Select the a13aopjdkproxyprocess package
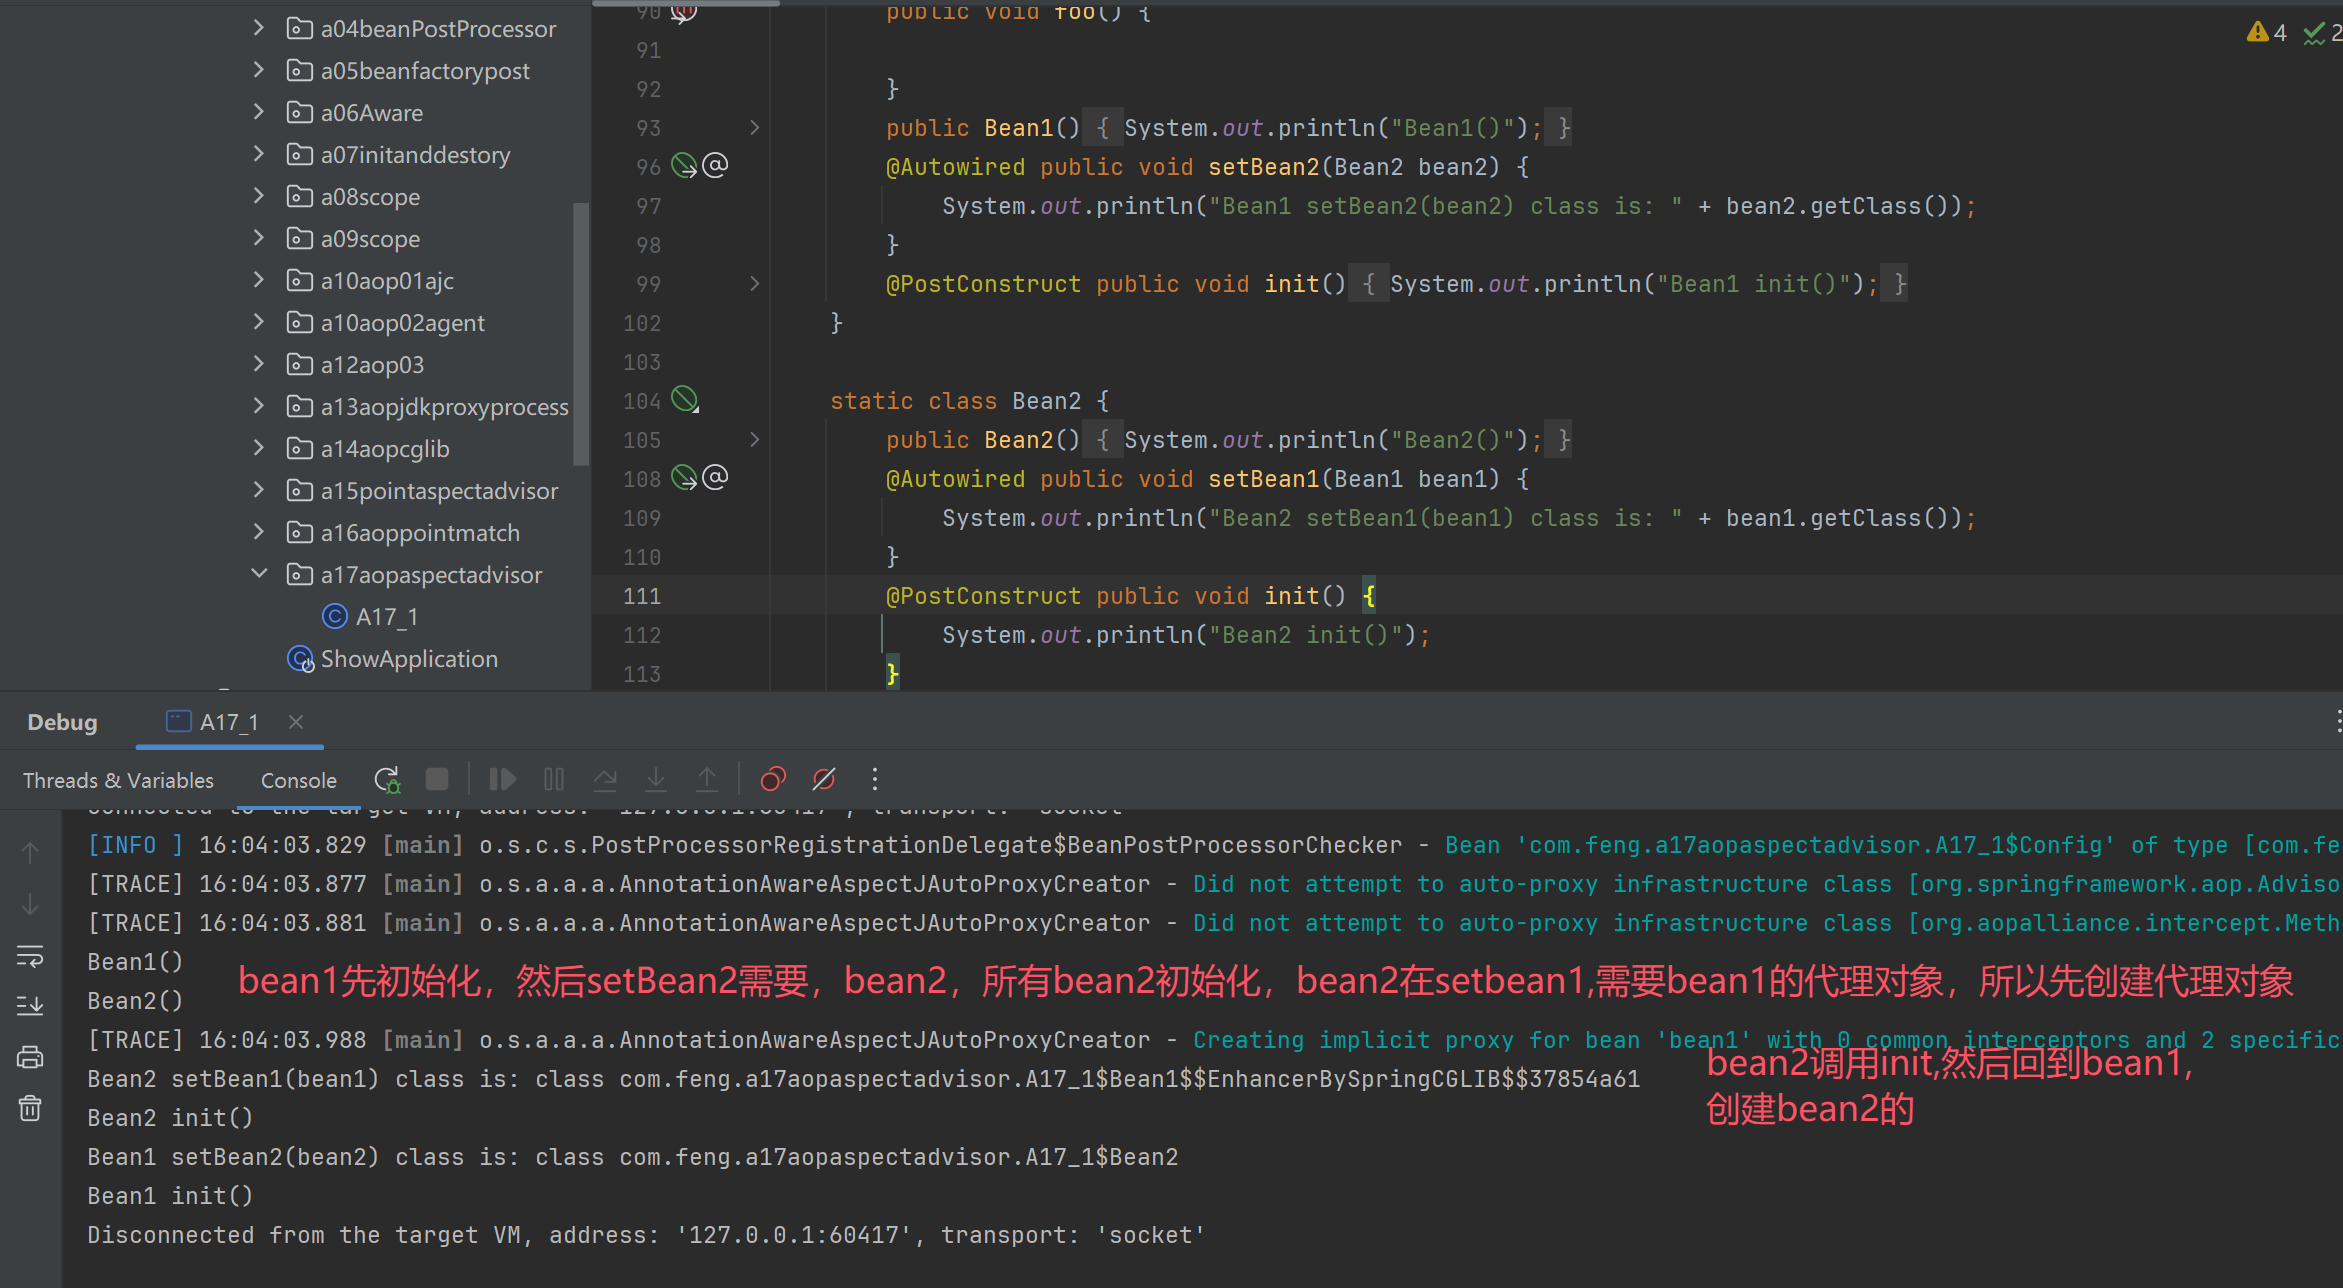The height and width of the screenshot is (1288, 2343). pyautogui.click(x=444, y=407)
